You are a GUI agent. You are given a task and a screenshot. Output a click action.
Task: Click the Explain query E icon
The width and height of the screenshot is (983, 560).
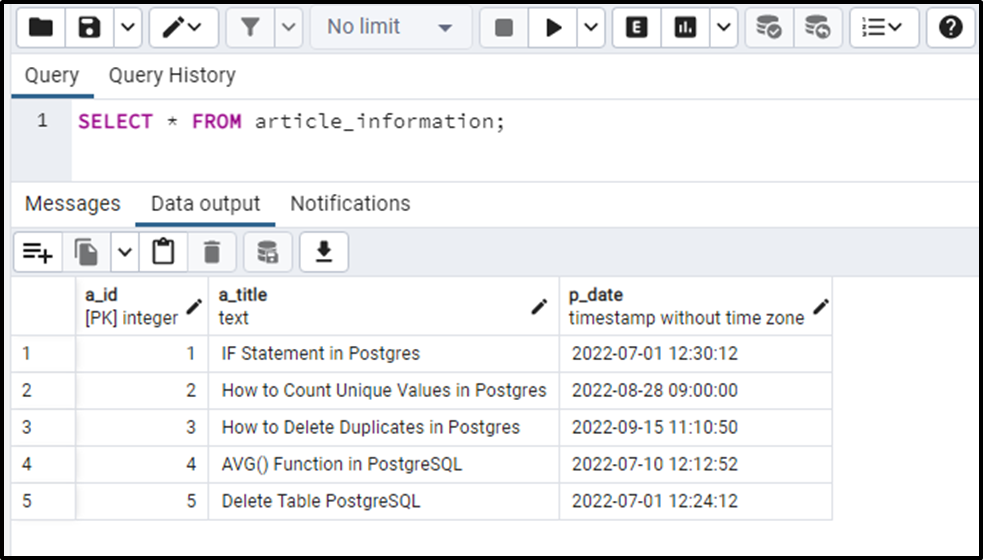tap(636, 28)
